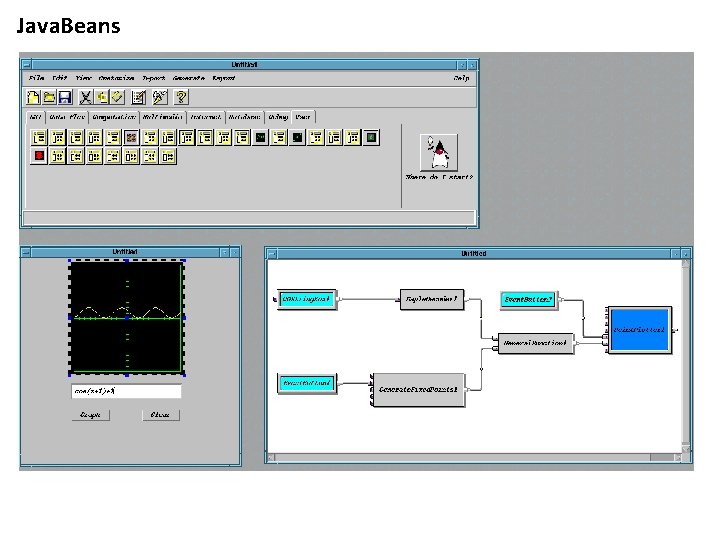
Task: Click the diagram window's vertical scrollbar
Action: pos(686,356)
